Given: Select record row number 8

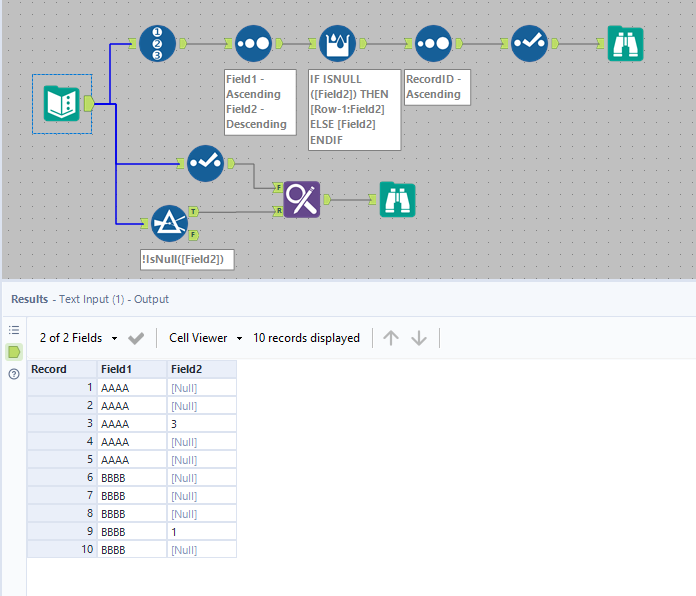Looking at the screenshot, I should coord(62,514).
